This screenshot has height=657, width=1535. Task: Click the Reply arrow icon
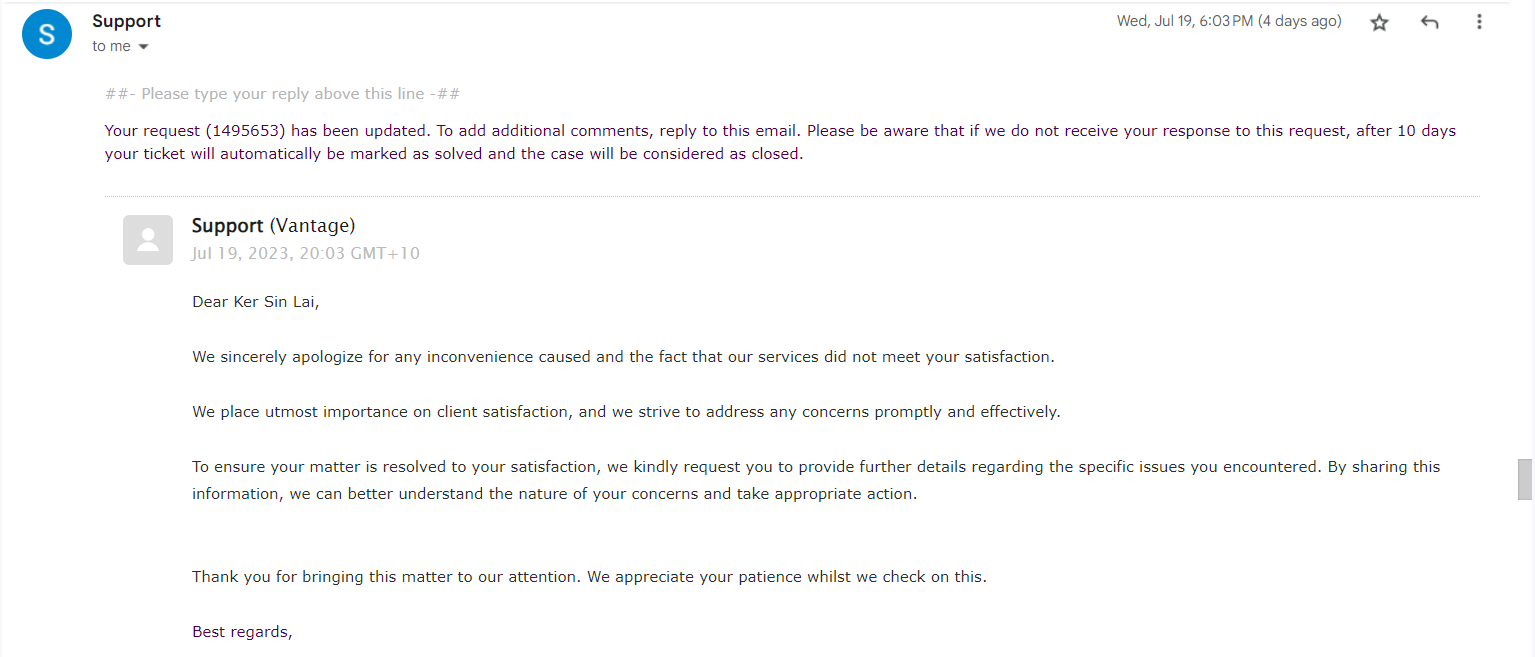(1430, 22)
